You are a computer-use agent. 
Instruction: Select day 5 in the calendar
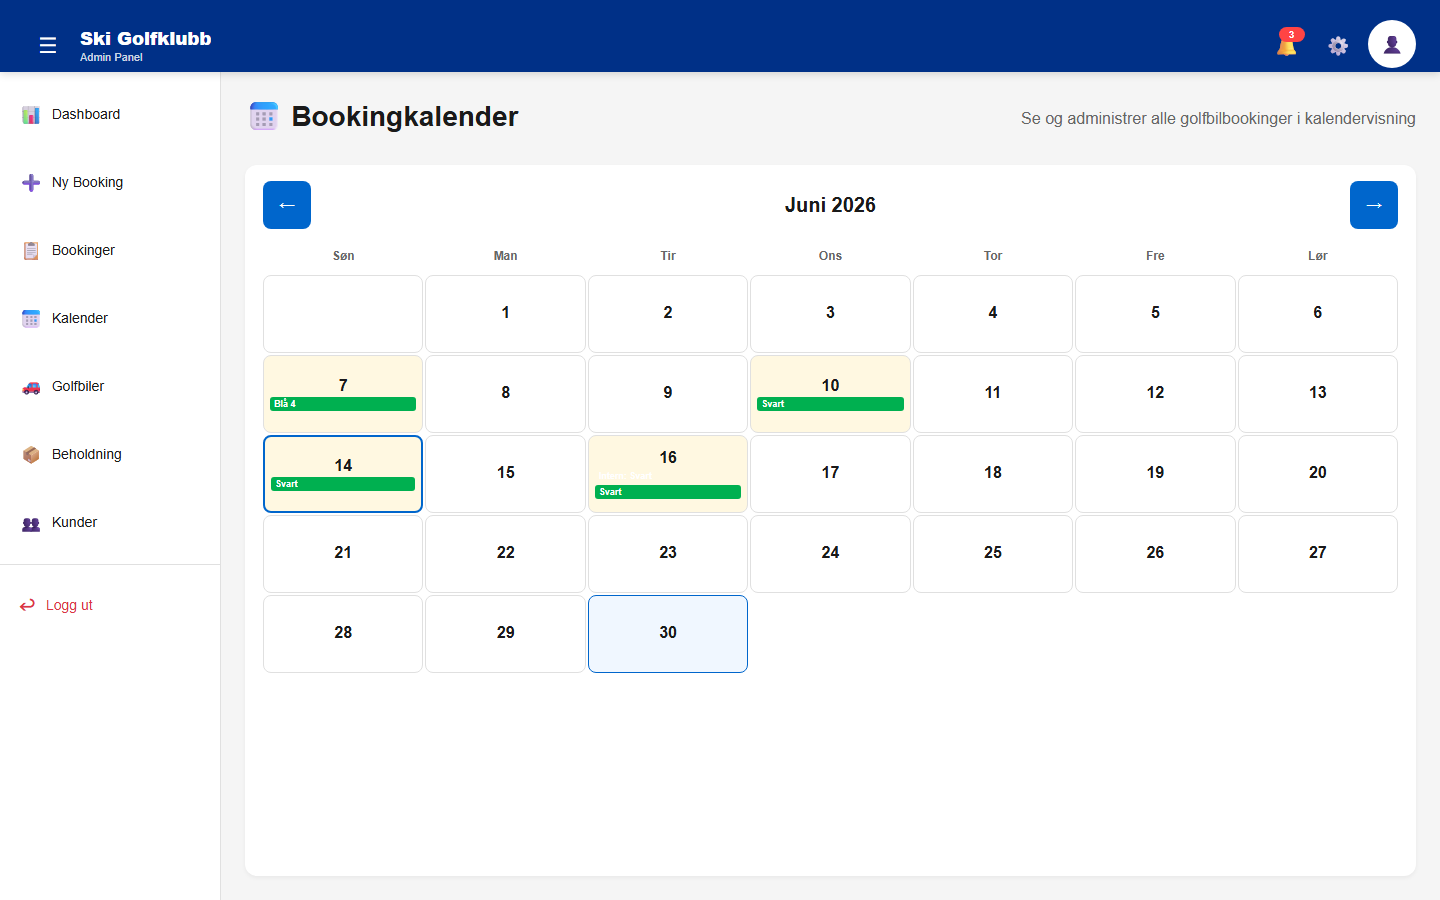(x=1155, y=314)
